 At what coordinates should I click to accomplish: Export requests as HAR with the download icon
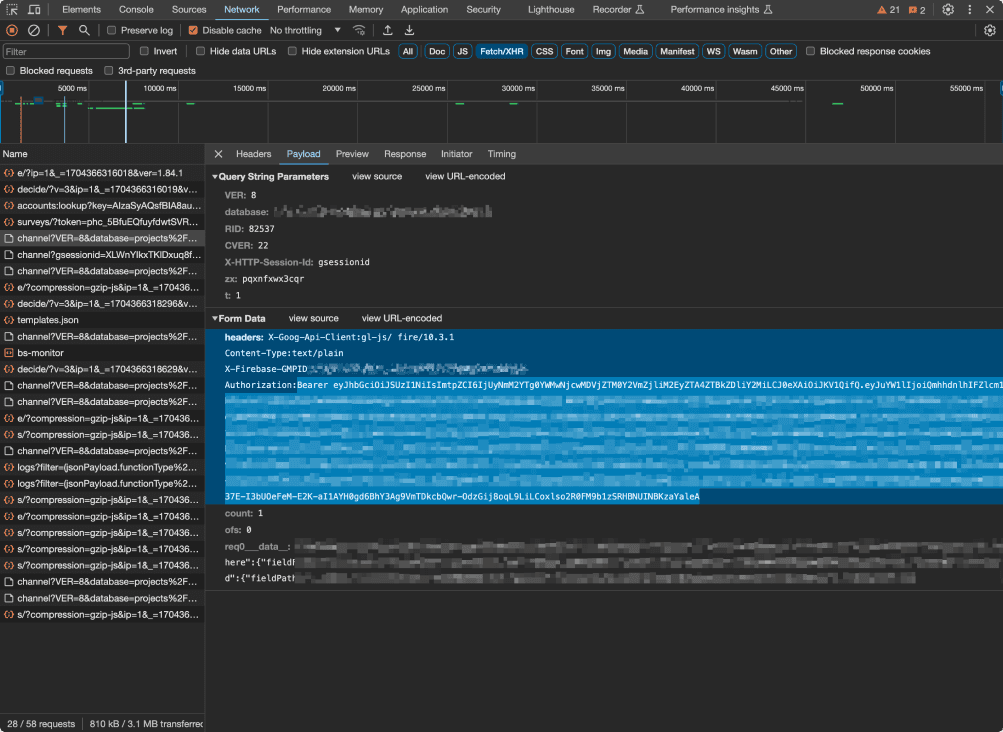(409, 31)
